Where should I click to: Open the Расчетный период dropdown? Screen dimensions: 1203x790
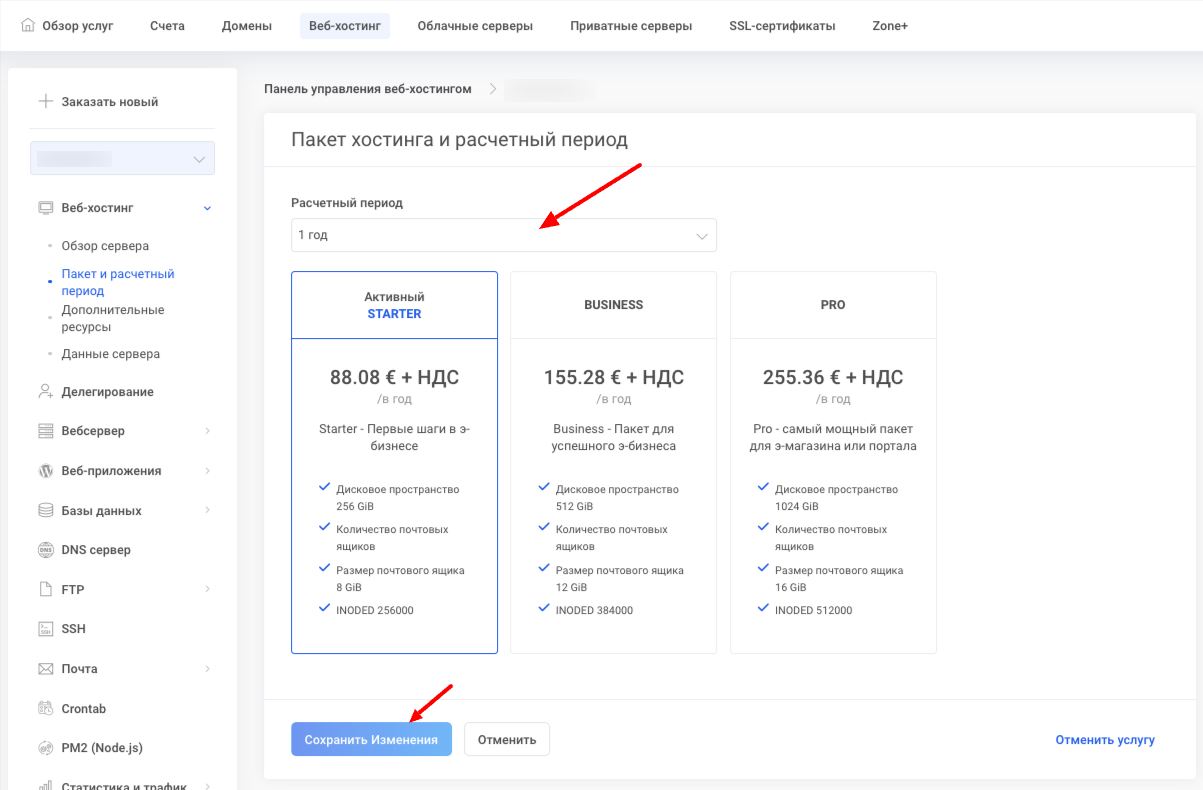tap(503, 235)
